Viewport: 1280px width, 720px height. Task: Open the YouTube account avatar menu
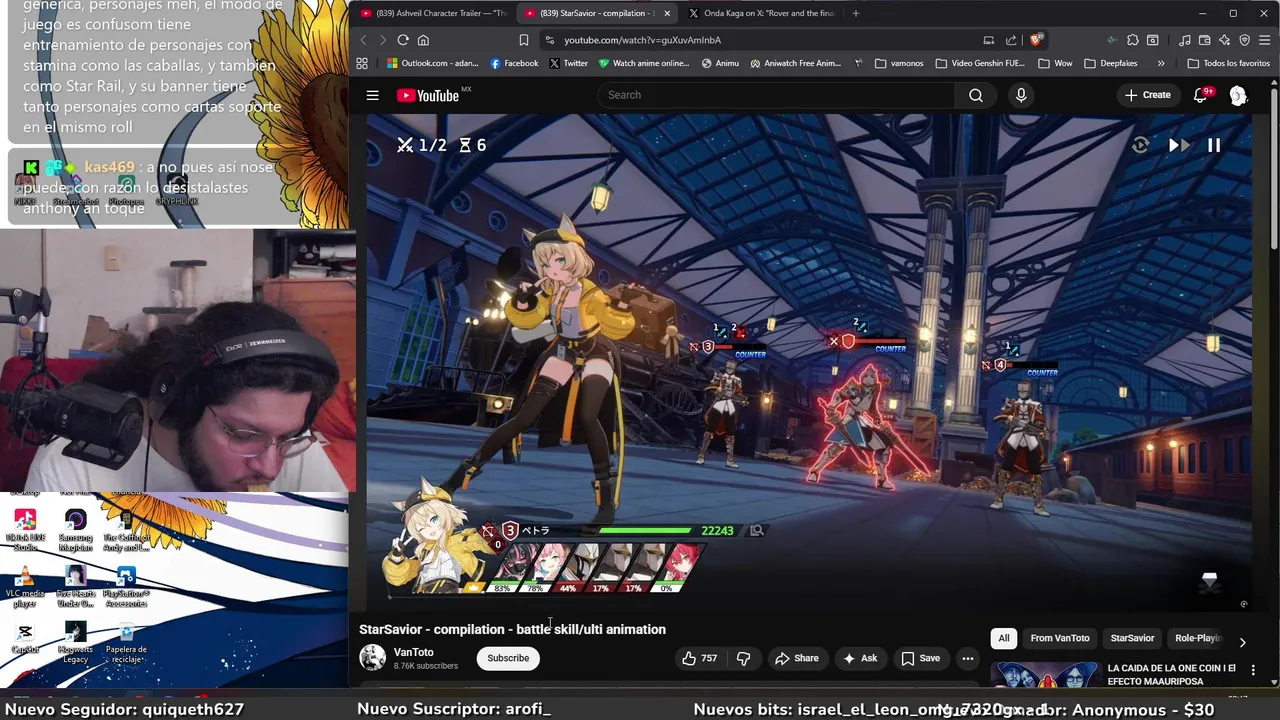(1238, 95)
